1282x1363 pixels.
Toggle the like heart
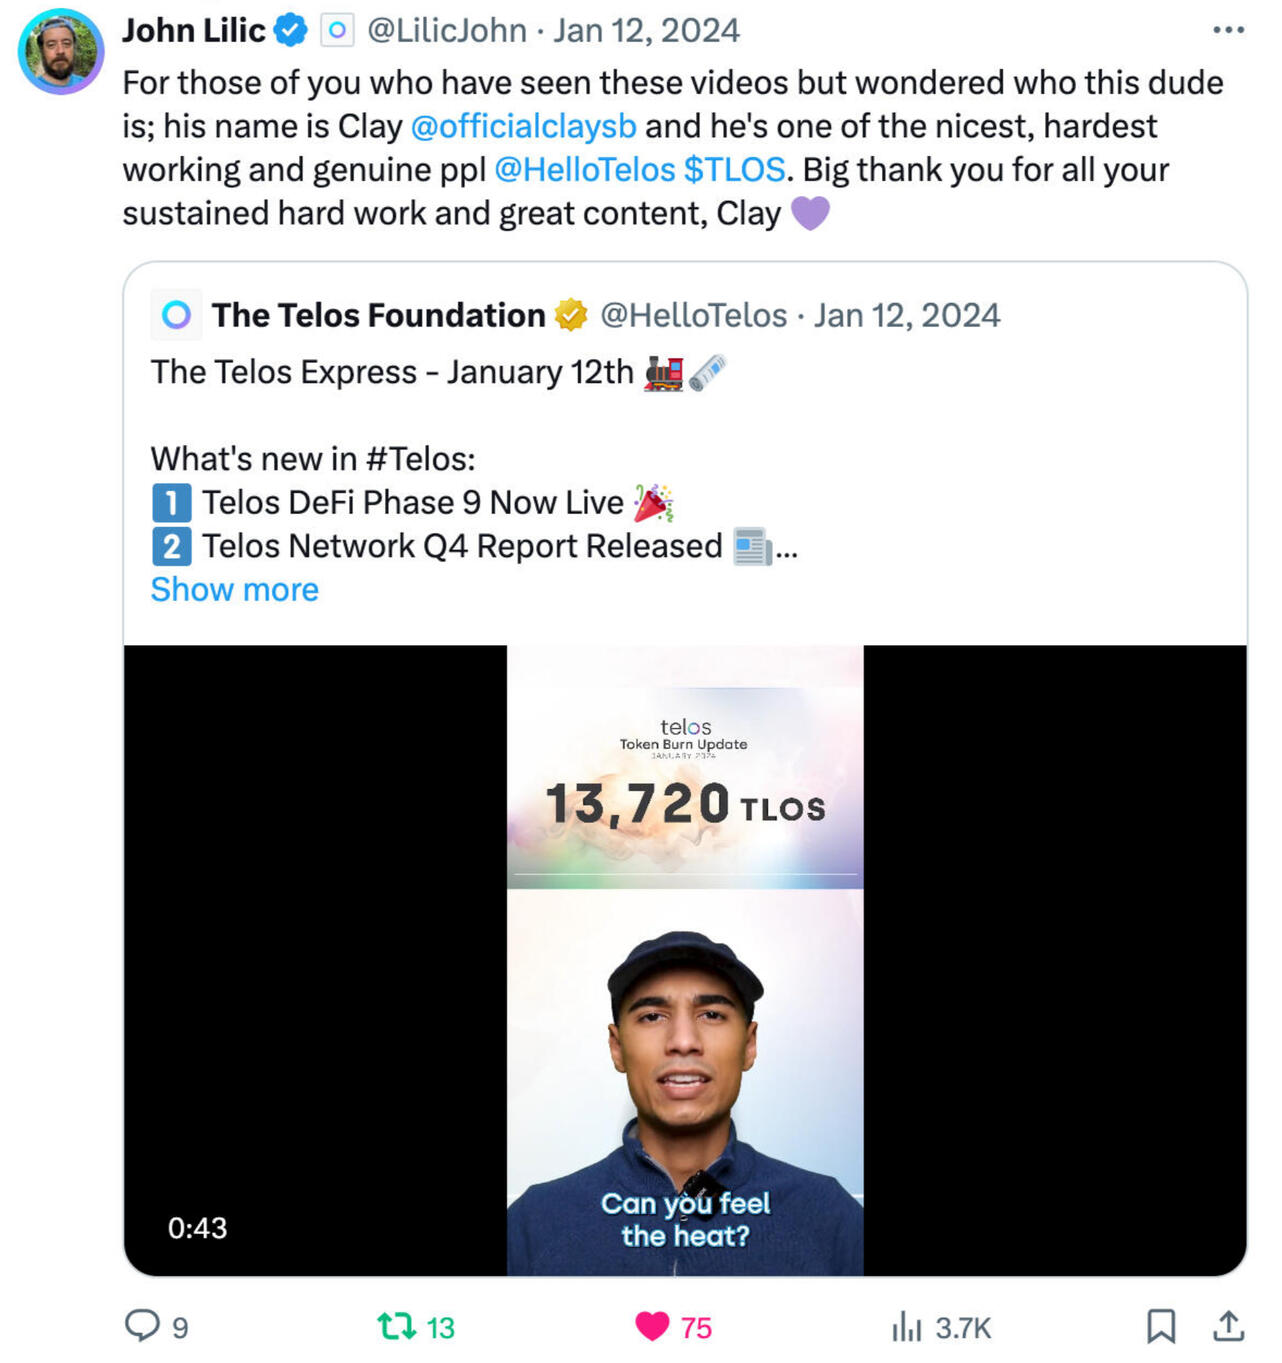click(652, 1327)
